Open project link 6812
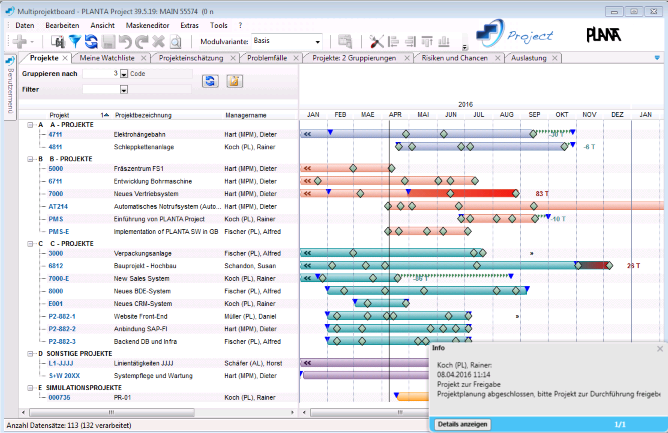This screenshot has height=433, width=668. click(x=56, y=266)
